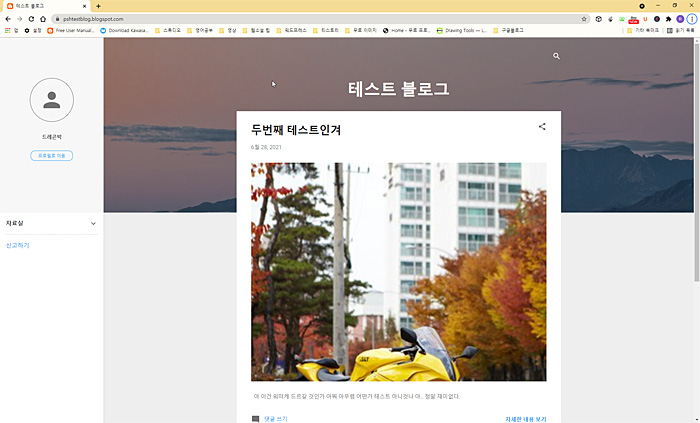The width and height of the screenshot is (700, 423).
Task: Open the Download Kawasaki bookmark
Action: pyautogui.click(x=125, y=31)
